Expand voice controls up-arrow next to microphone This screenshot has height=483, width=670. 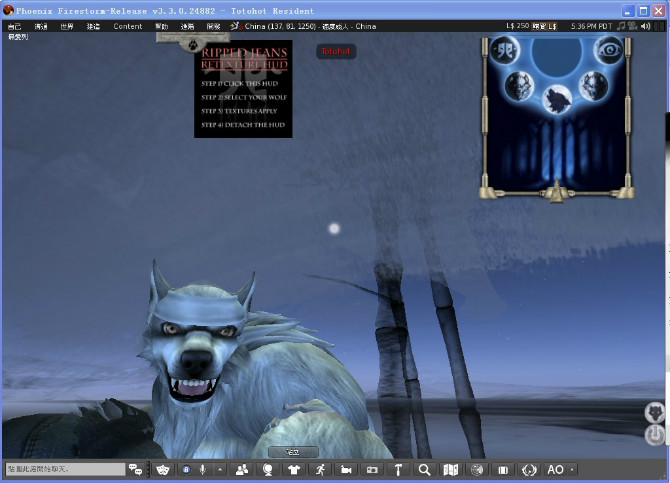pos(220,470)
